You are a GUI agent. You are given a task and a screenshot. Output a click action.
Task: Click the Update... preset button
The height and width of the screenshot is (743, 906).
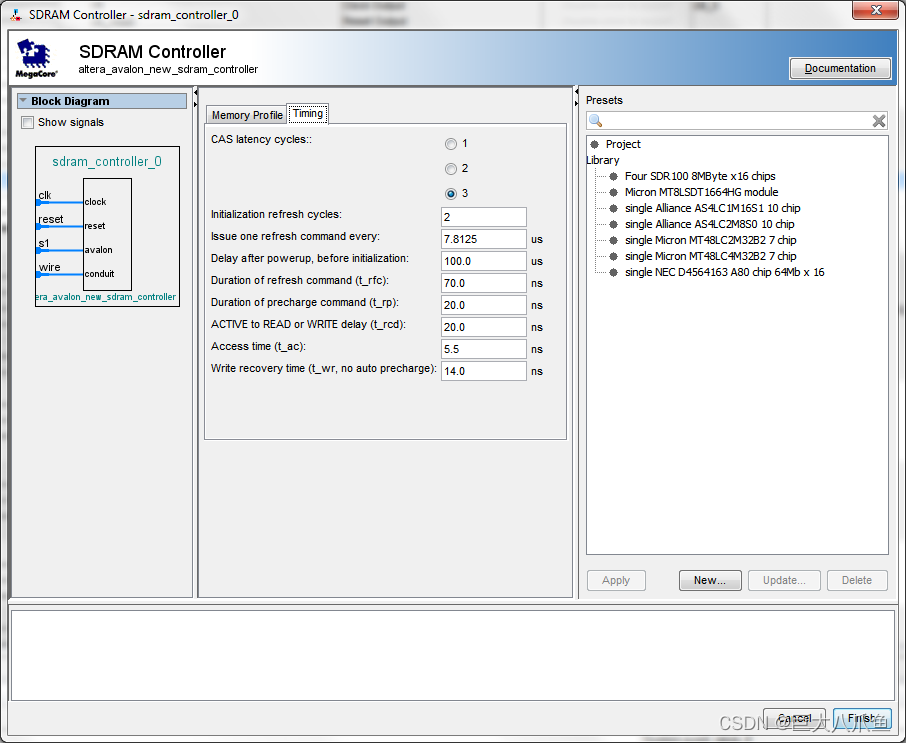coord(784,580)
